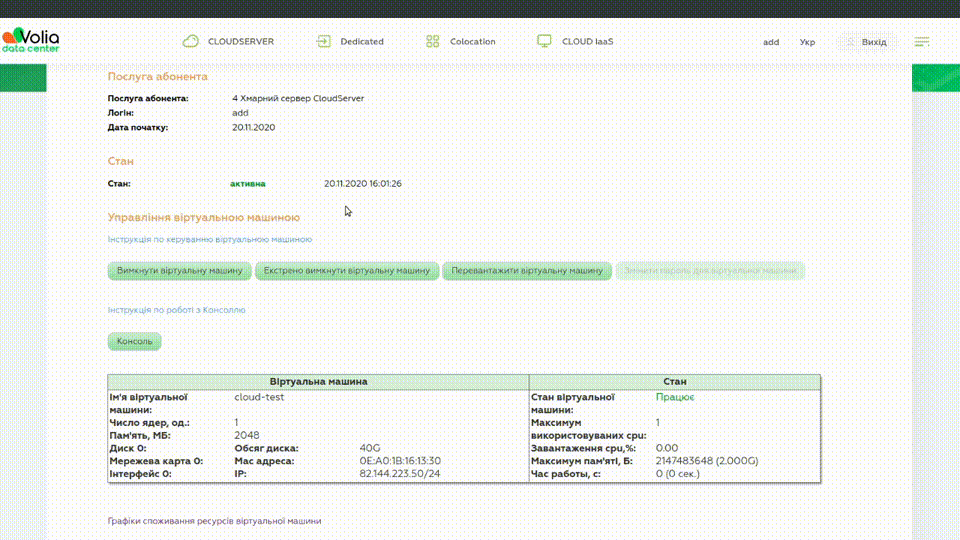960x540 pixels.
Task: Click the Colocation grid icon
Action: coord(433,42)
